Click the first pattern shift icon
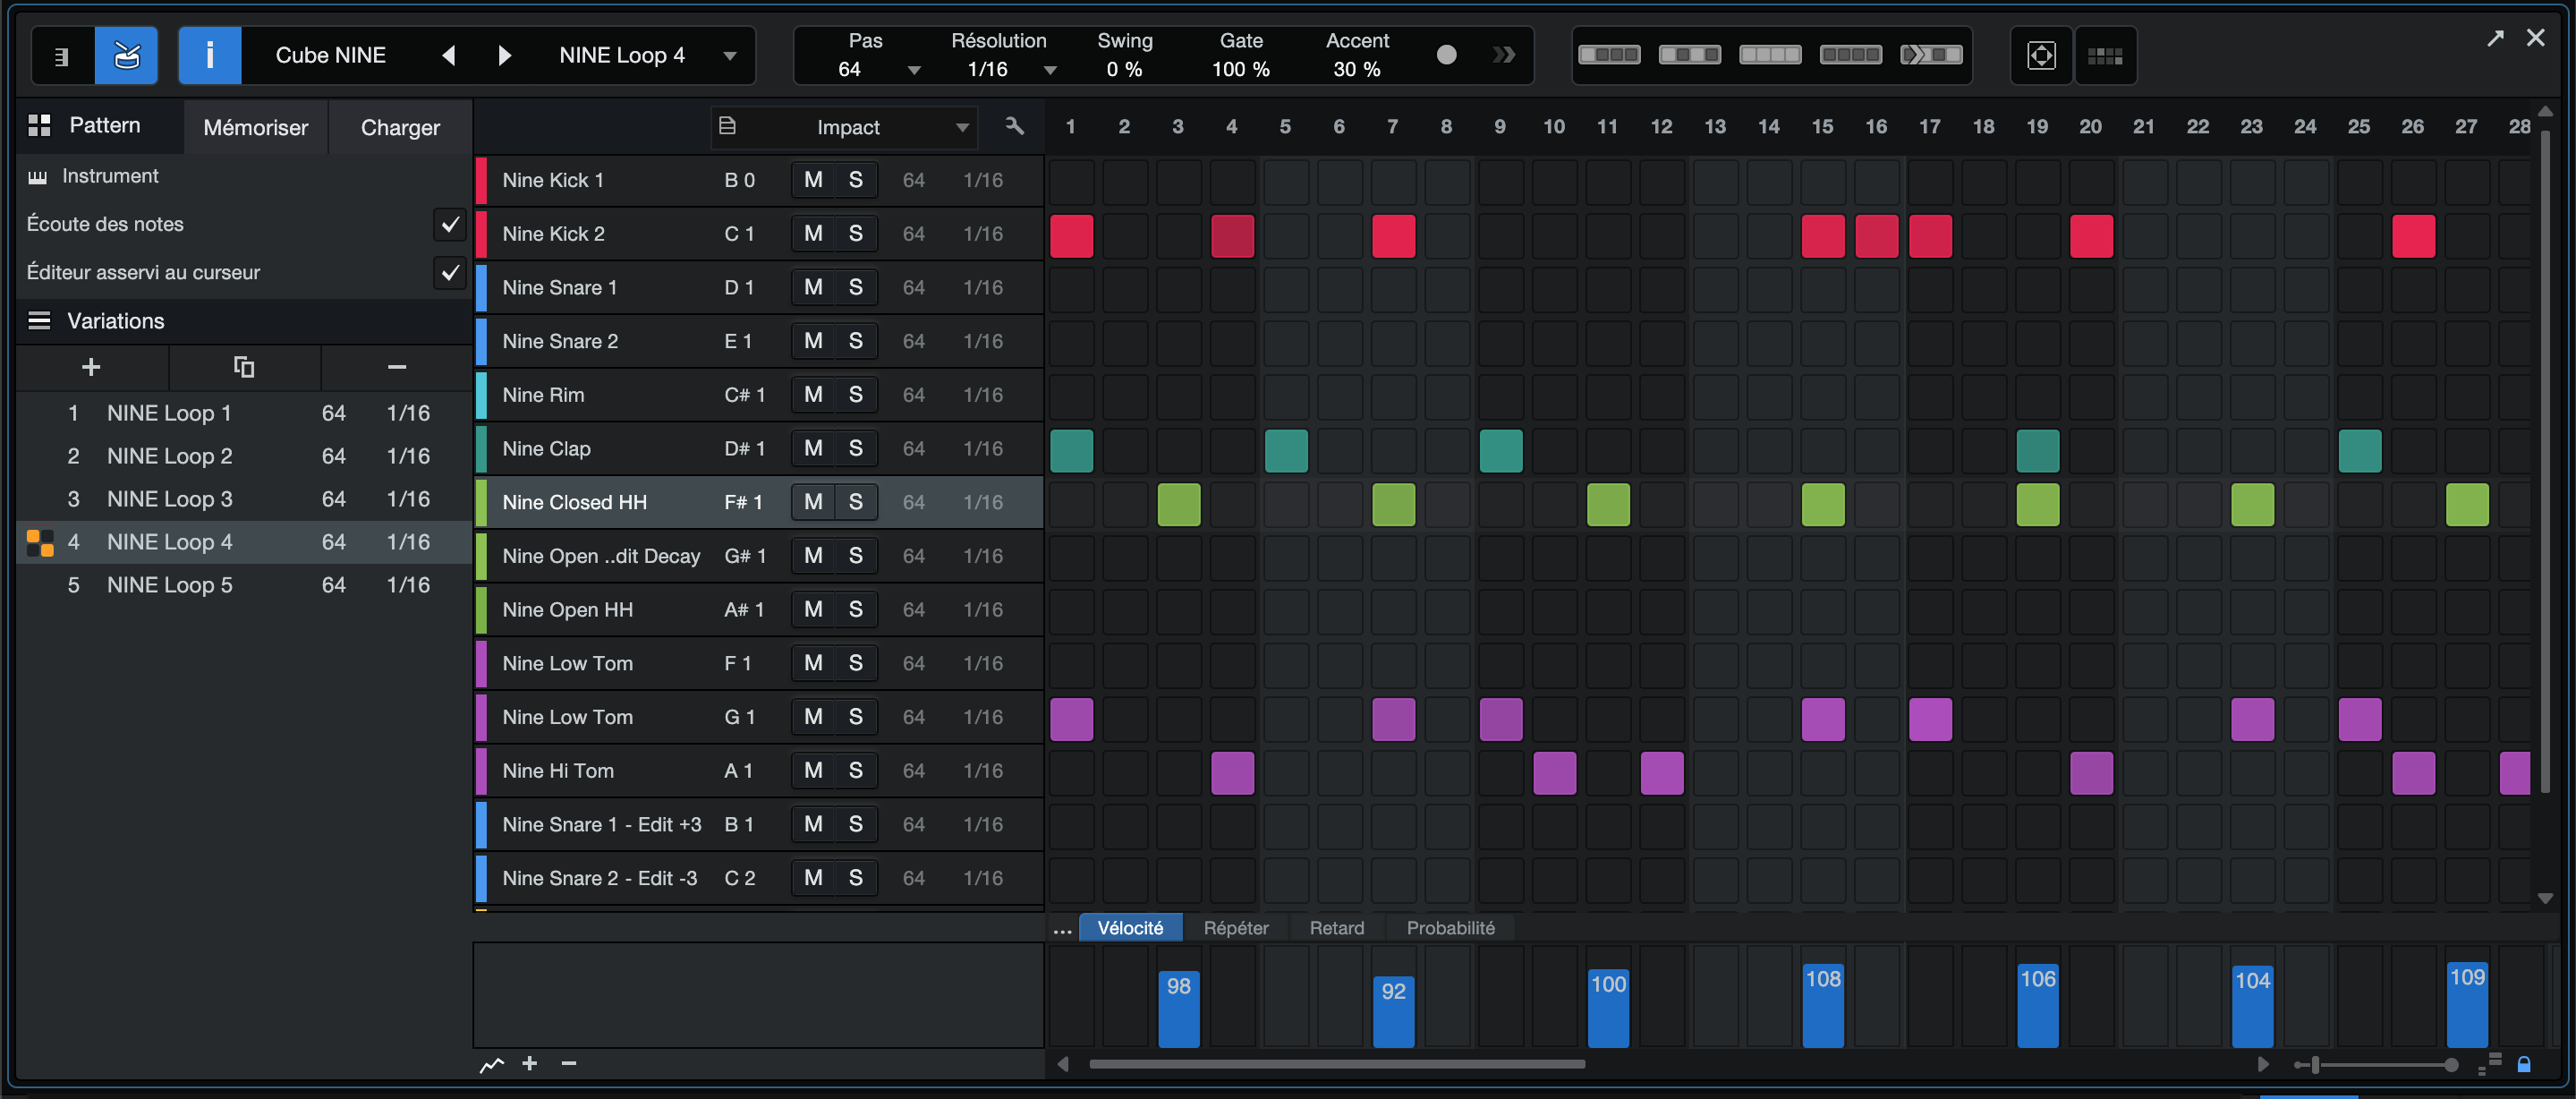 pyautogui.click(x=1609, y=55)
